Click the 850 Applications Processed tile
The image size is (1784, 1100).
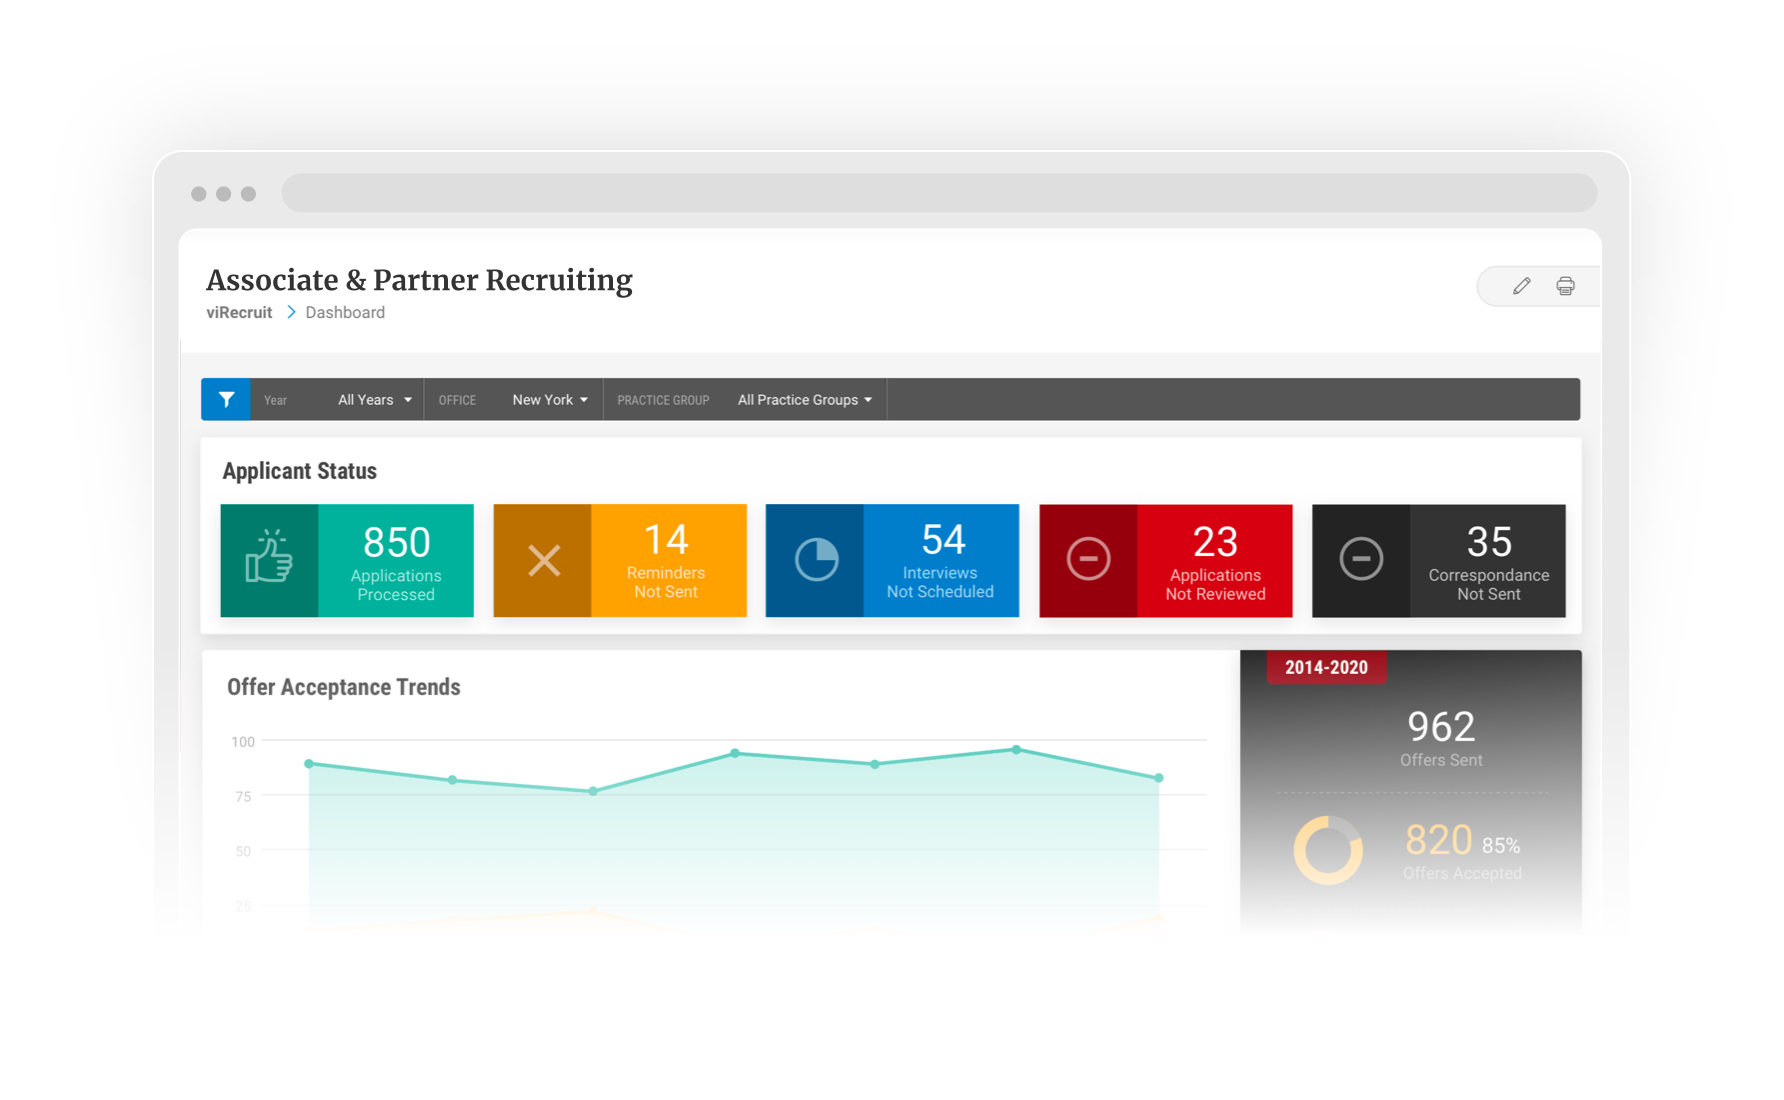tap(395, 561)
